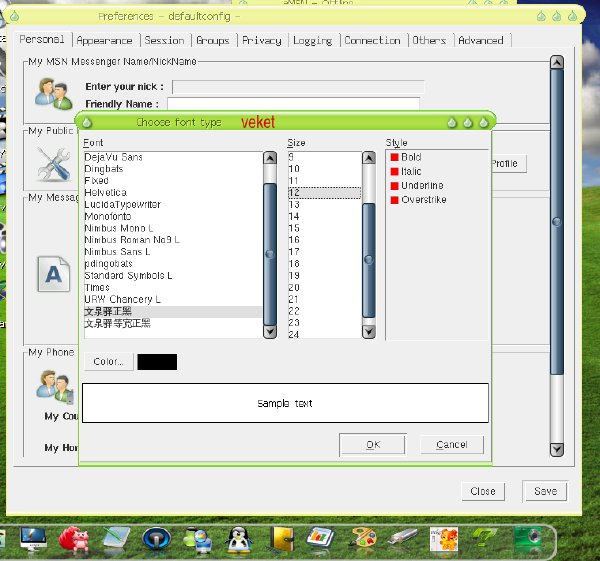Click the Sample text preview box
The height and width of the screenshot is (561, 600).
[285, 403]
